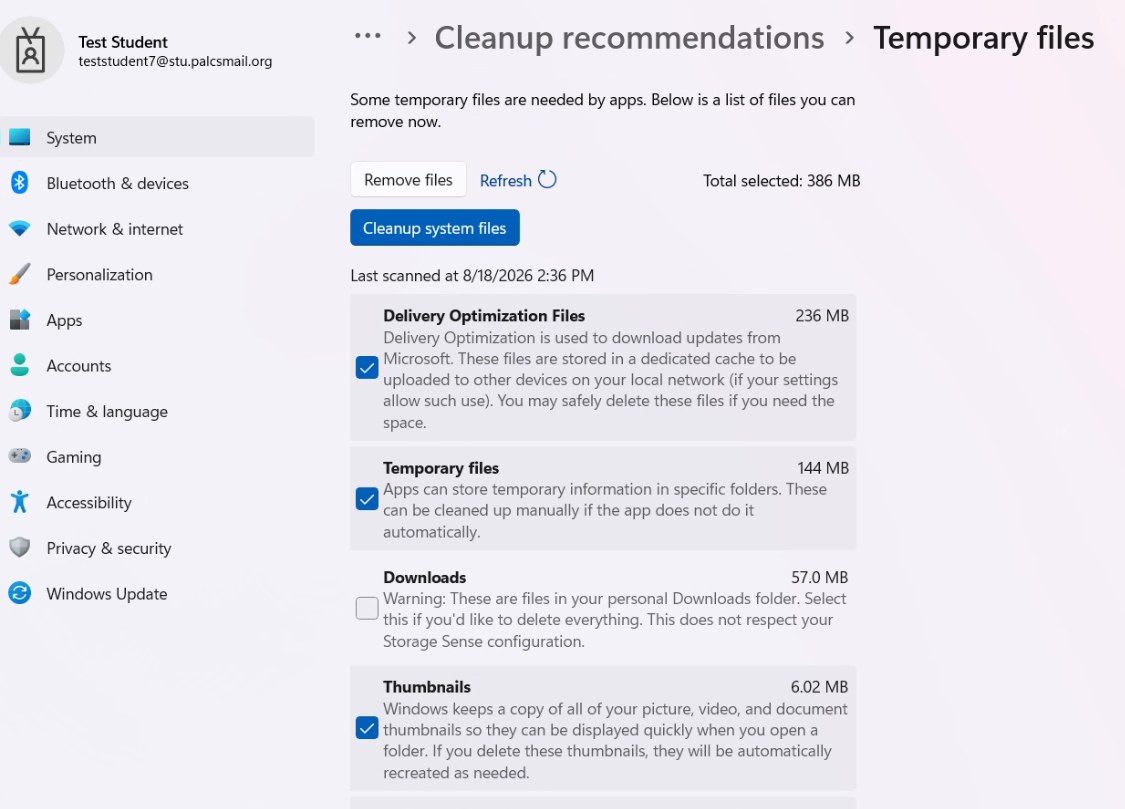Uncheck the Delivery Optimization Files checkbox

[367, 368]
